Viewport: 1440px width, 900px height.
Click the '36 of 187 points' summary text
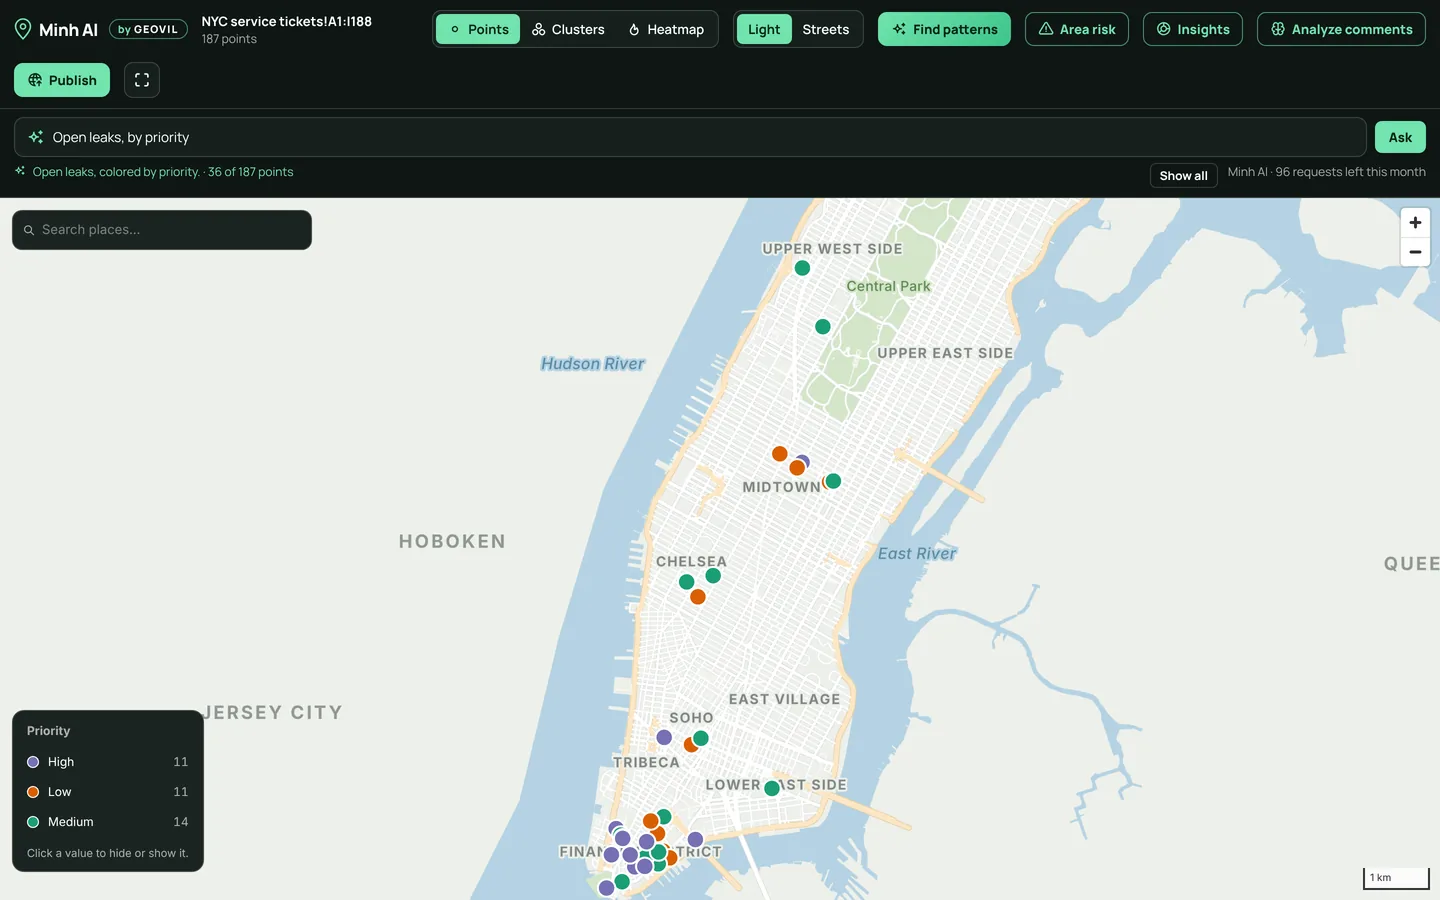pos(250,172)
